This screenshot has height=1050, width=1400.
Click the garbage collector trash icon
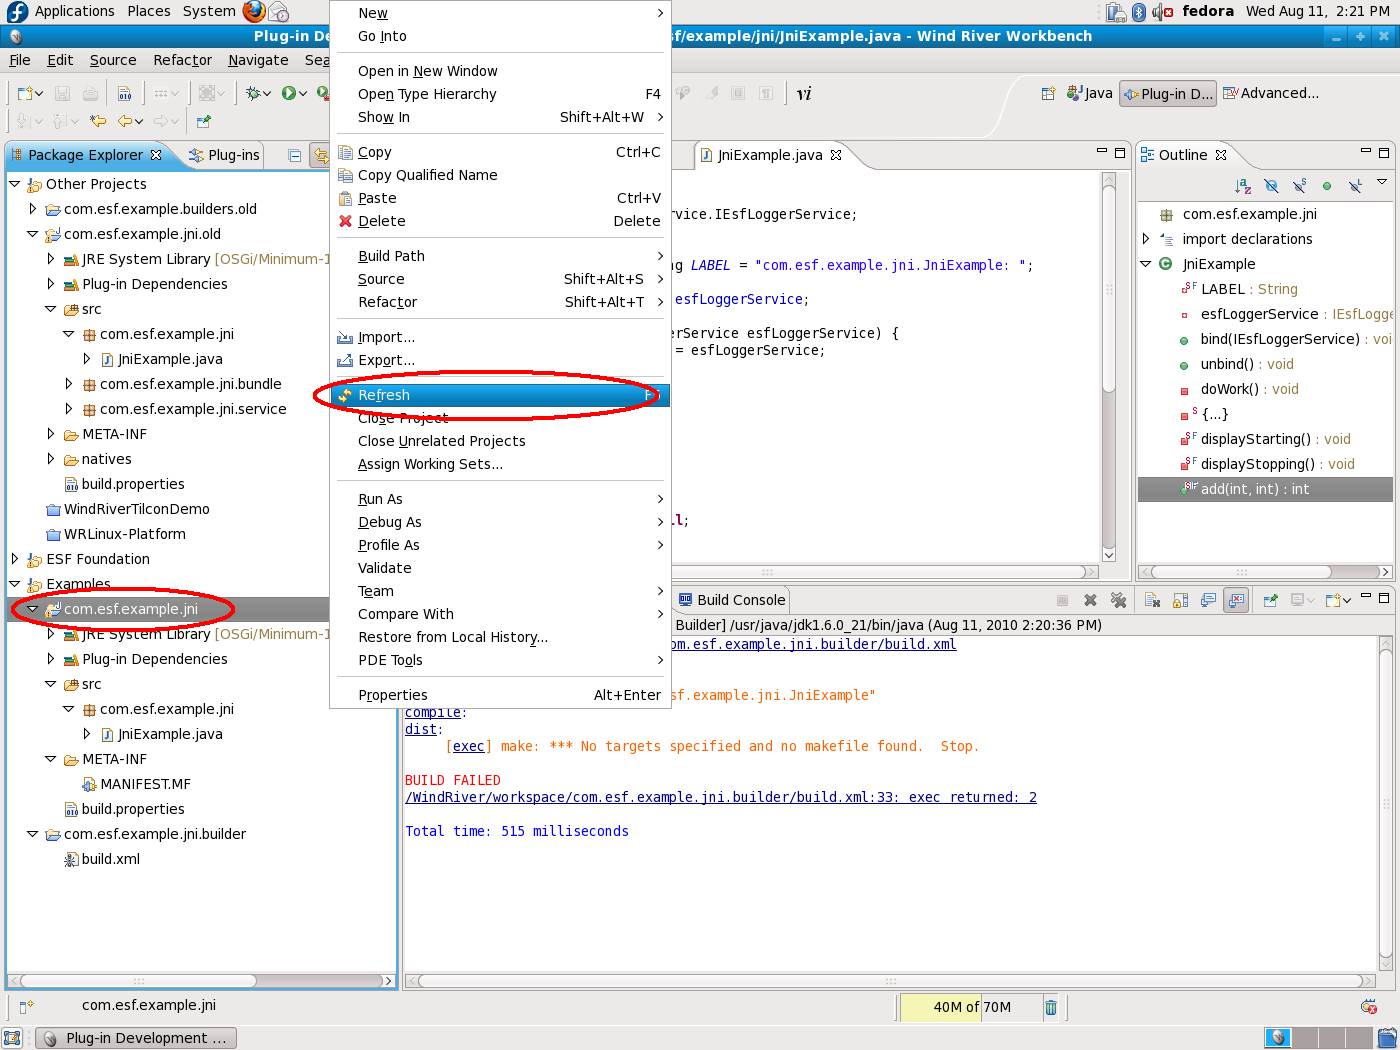coord(1051,1007)
